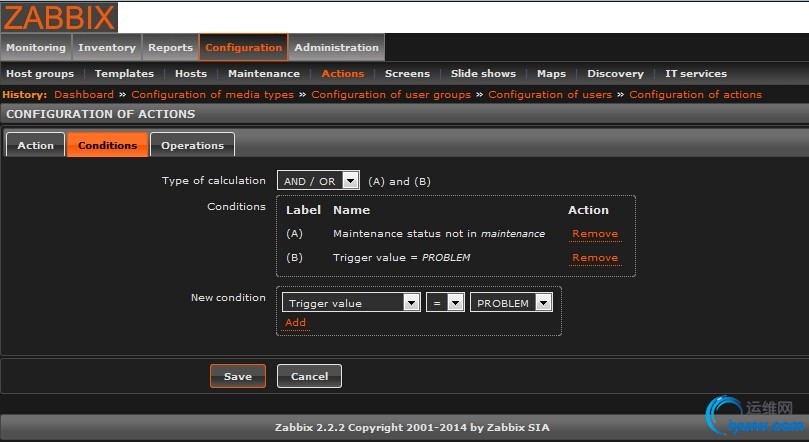
Task: Open Configuration of actions history link
Action: 695,95
